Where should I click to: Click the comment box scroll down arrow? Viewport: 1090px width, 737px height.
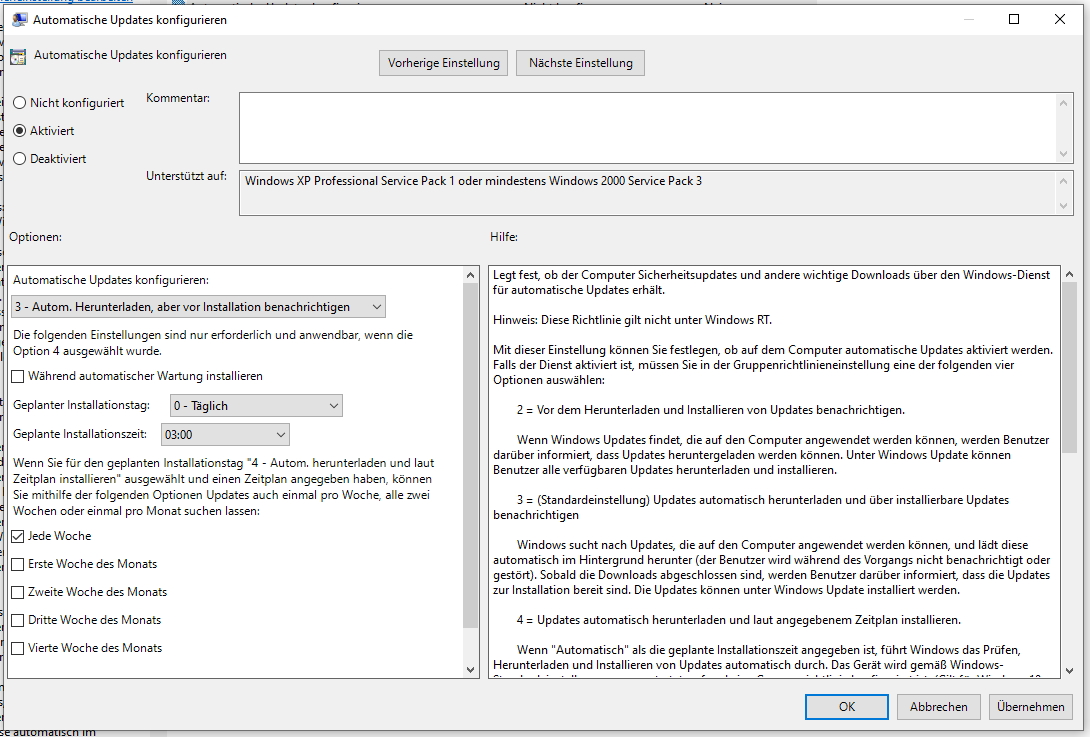click(1063, 154)
